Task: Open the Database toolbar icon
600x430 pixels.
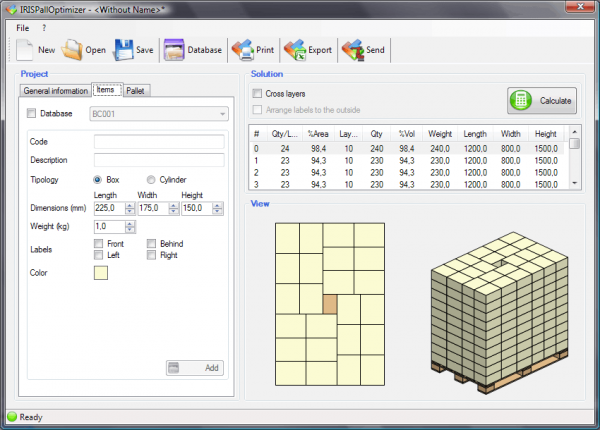Action: click(174, 48)
